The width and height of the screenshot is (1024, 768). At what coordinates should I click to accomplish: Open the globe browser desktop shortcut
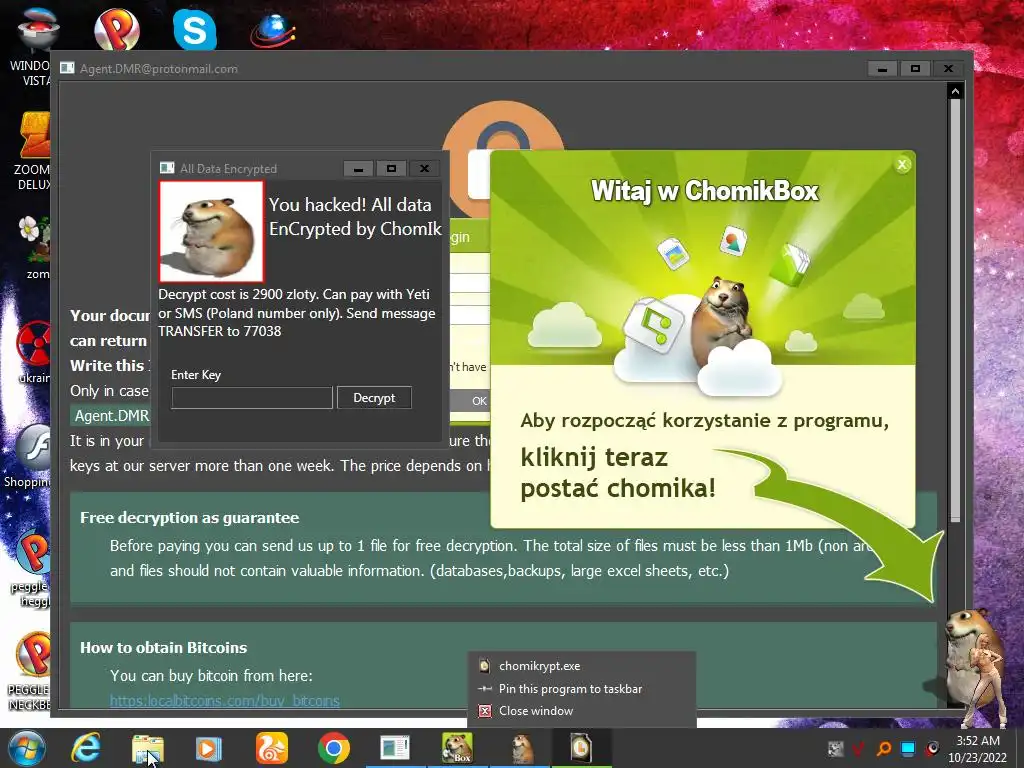(273, 30)
